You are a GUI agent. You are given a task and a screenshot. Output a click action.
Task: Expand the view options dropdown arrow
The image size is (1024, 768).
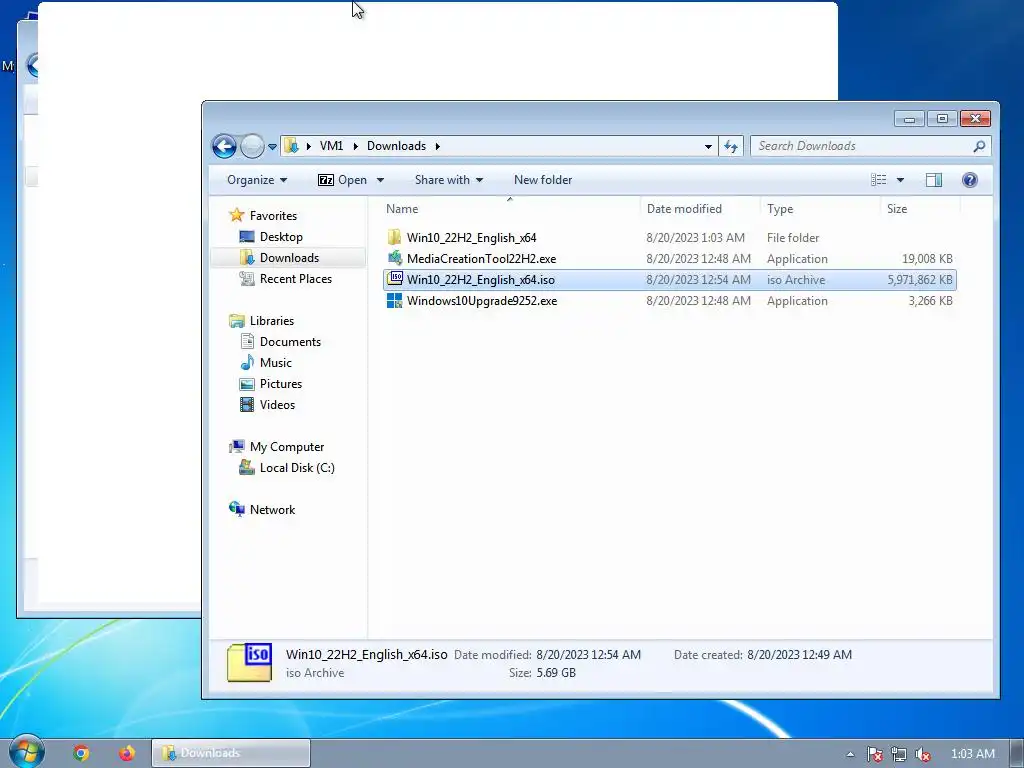point(900,180)
